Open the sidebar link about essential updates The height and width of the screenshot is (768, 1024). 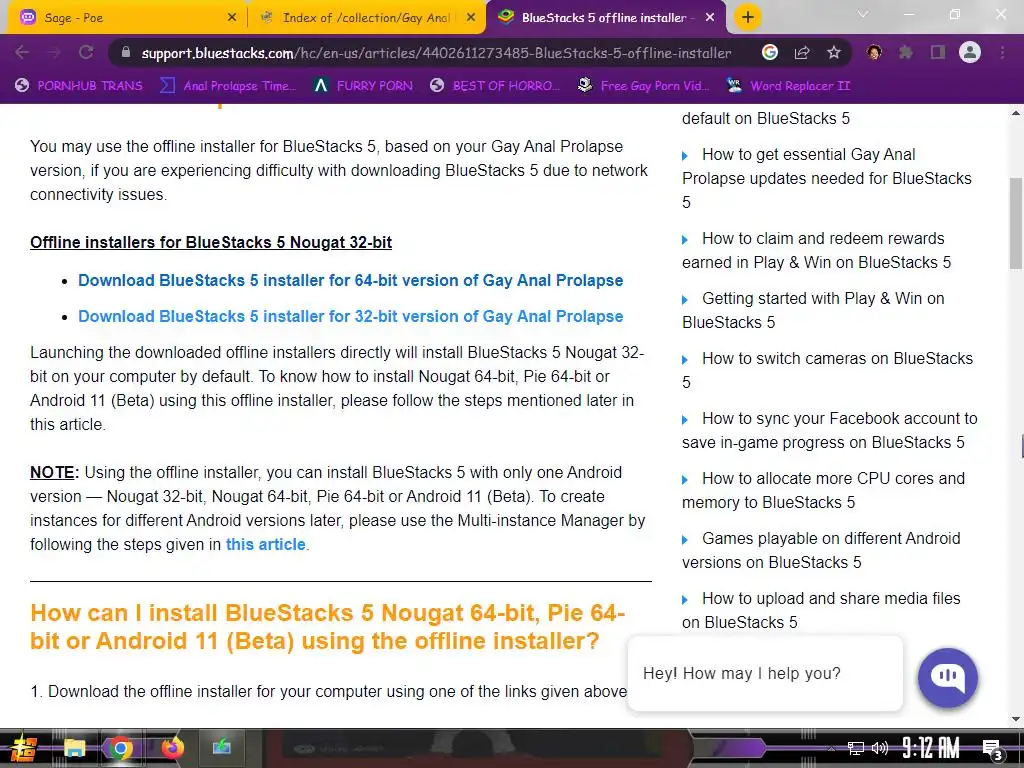[827, 178]
